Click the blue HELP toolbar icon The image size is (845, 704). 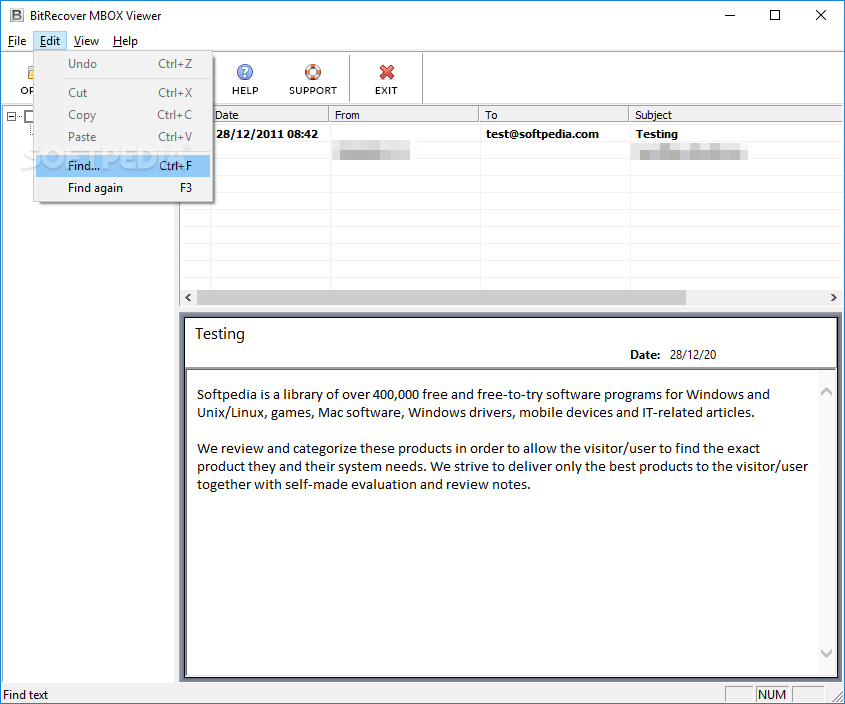pos(245,72)
